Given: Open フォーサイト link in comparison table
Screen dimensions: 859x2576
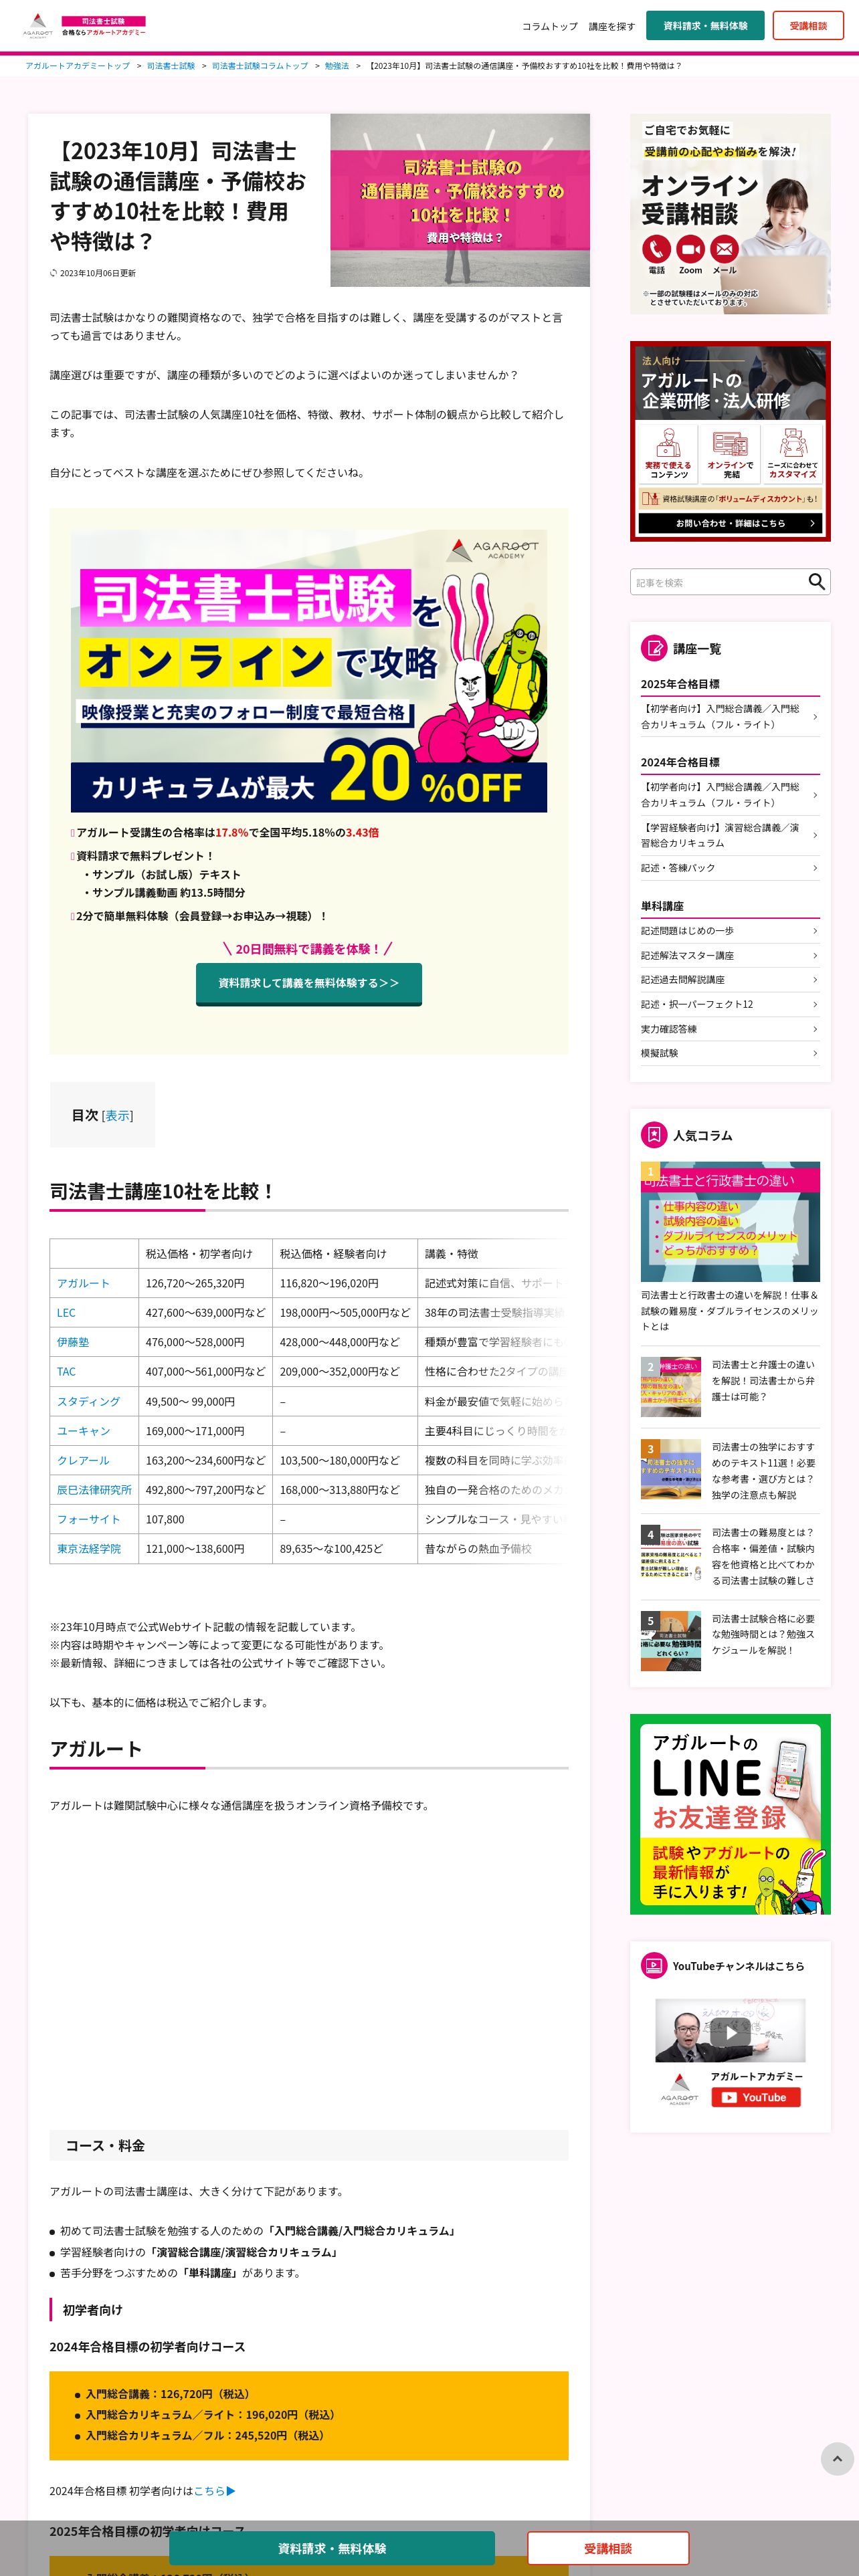Looking at the screenshot, I should pos(88,1519).
